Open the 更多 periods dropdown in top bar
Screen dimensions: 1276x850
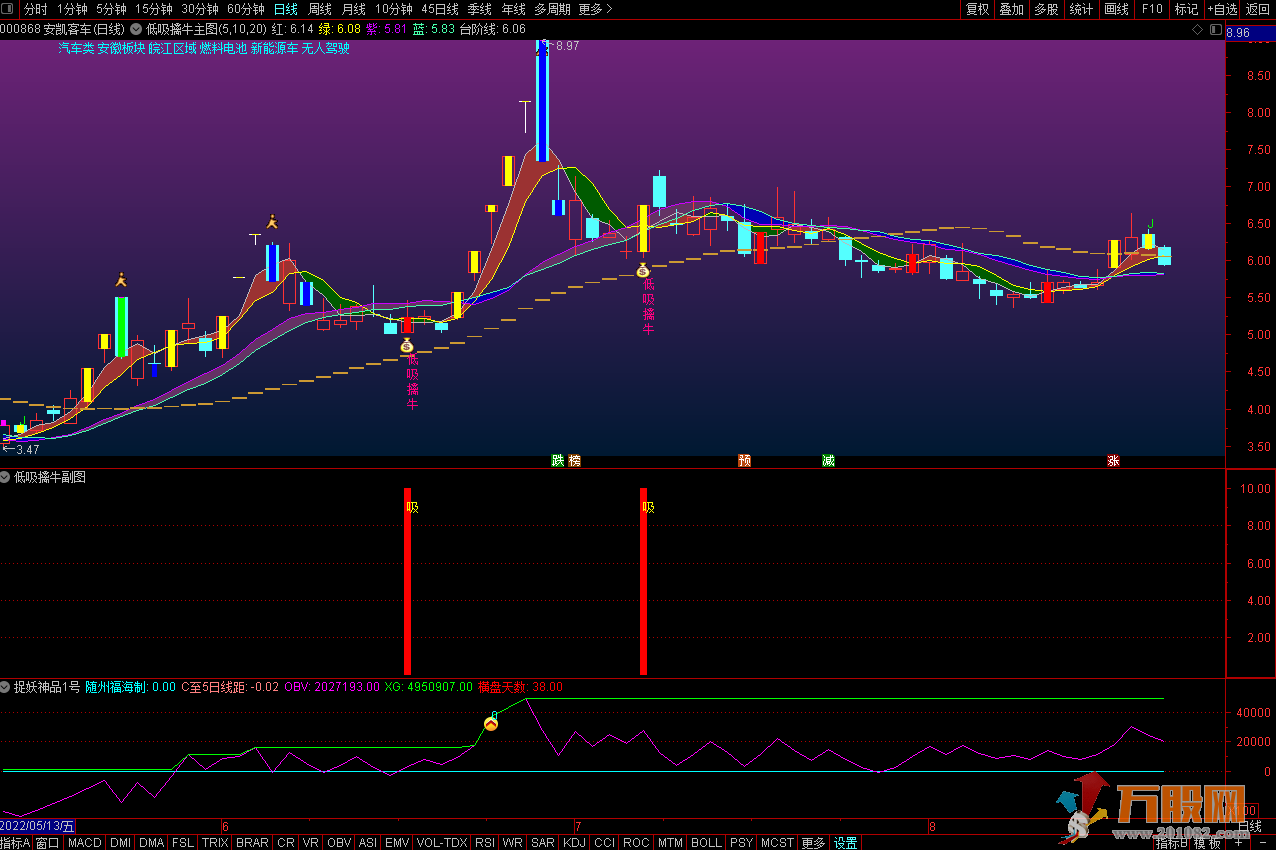596,9
